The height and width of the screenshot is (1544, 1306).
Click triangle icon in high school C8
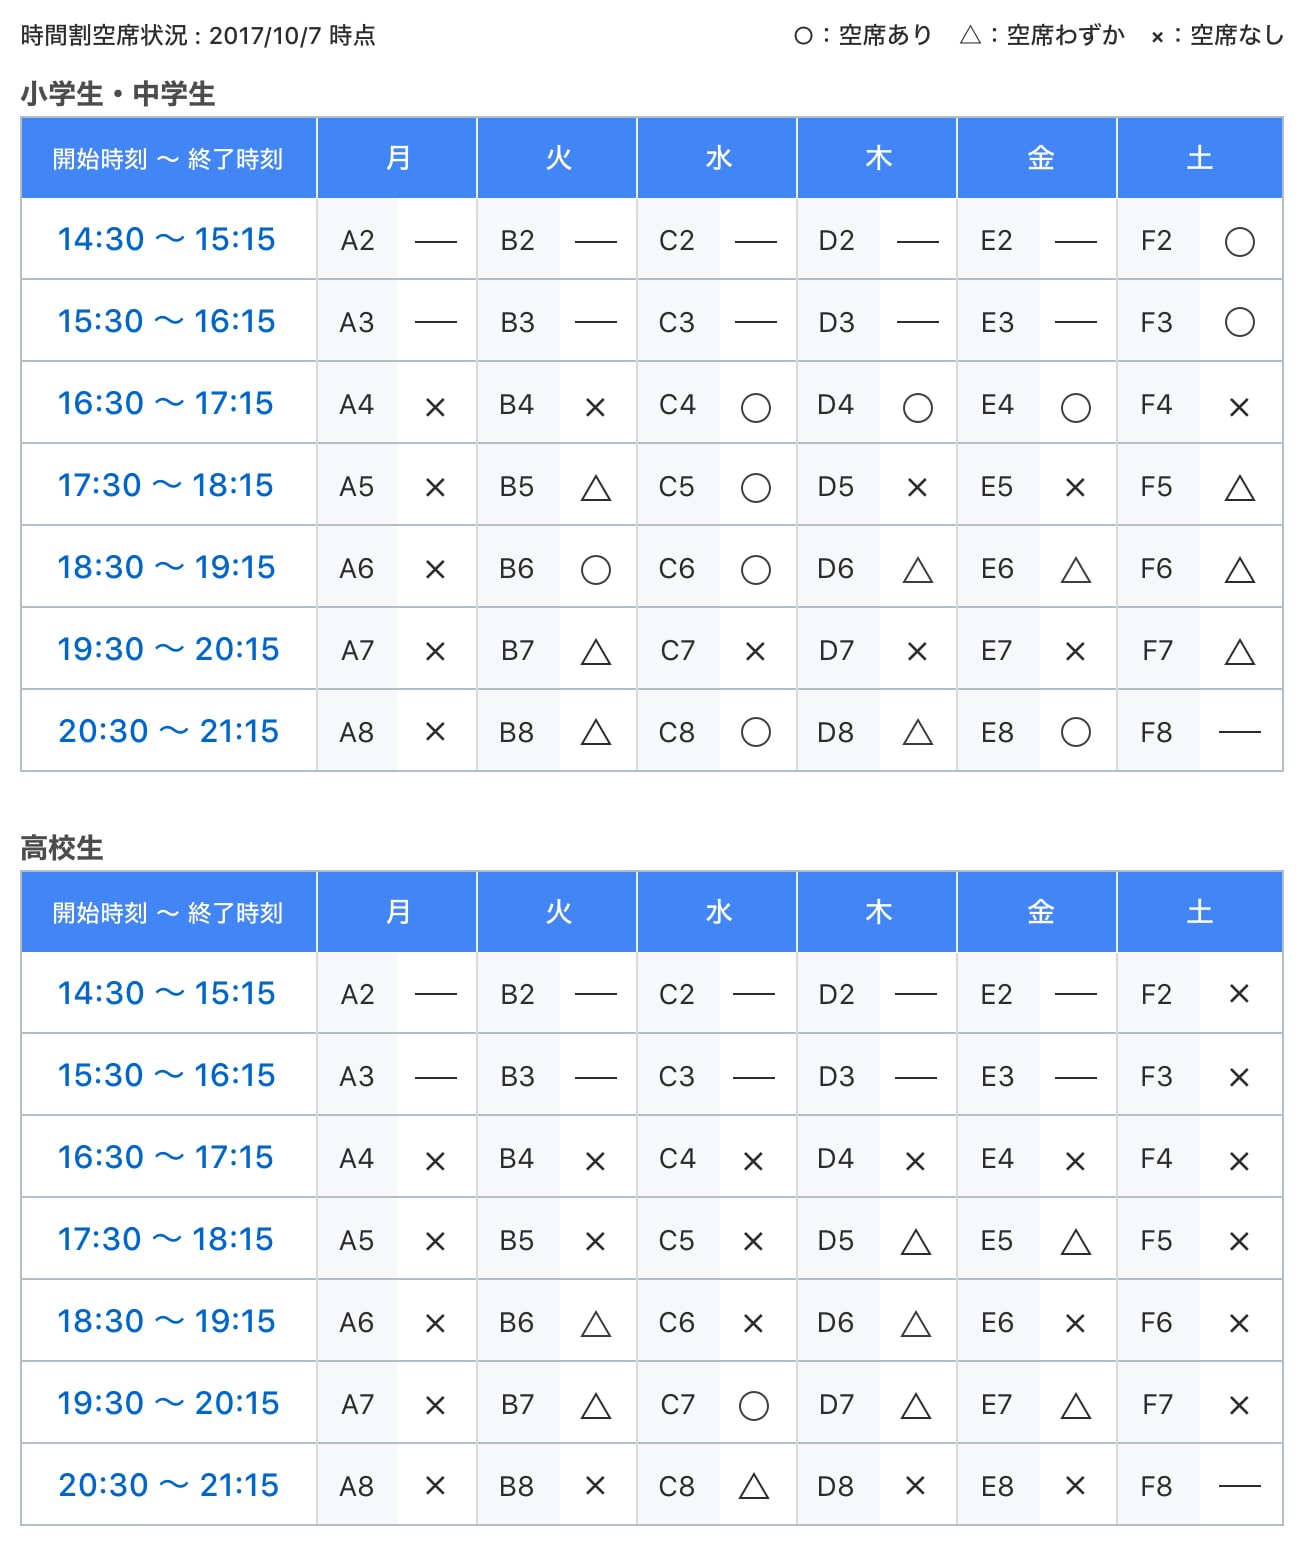click(x=753, y=1487)
